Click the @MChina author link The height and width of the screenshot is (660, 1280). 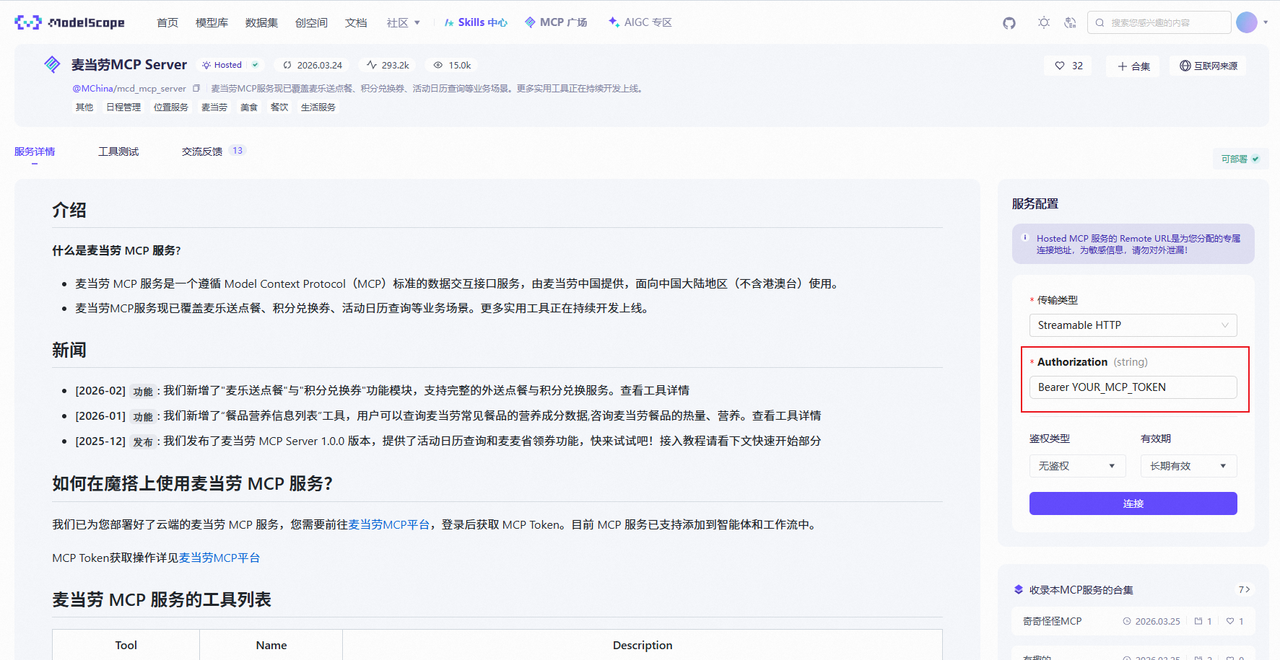[93, 89]
